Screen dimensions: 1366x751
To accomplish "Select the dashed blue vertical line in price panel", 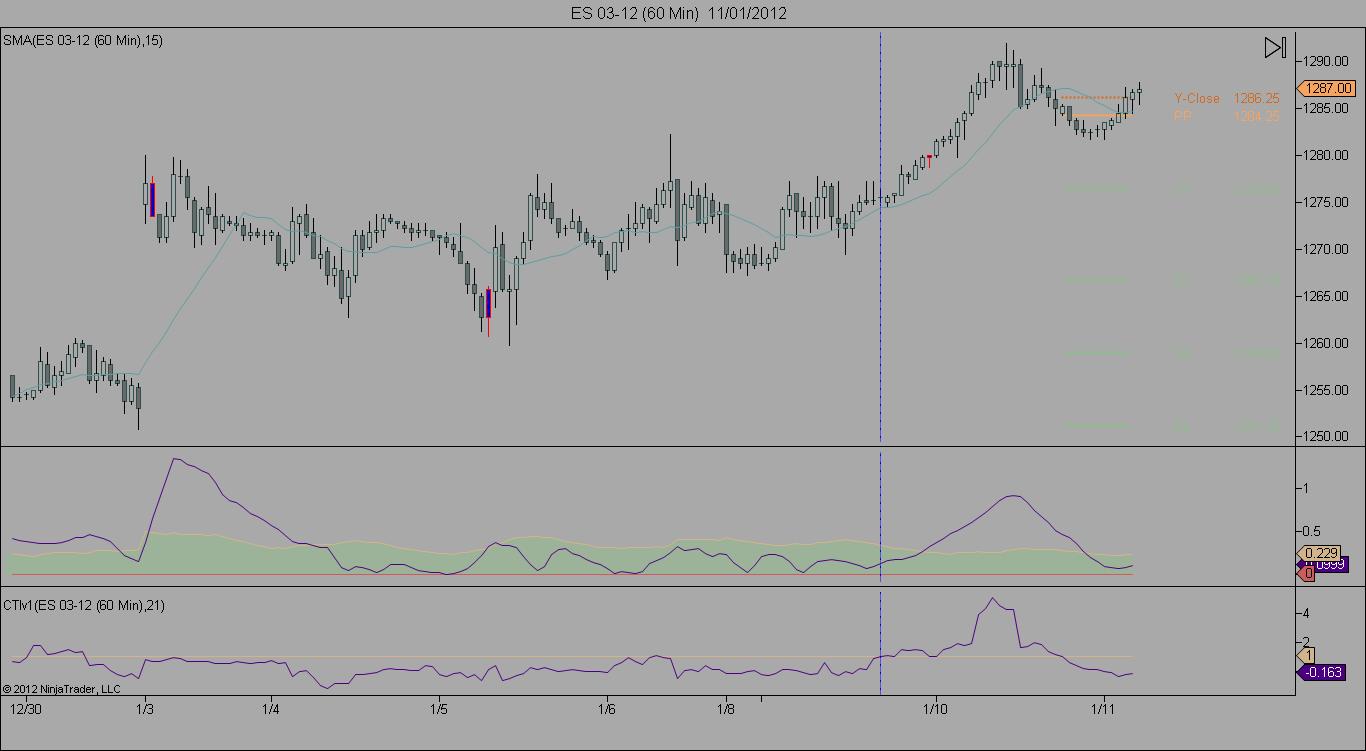I will pyautogui.click(x=880, y=237).
